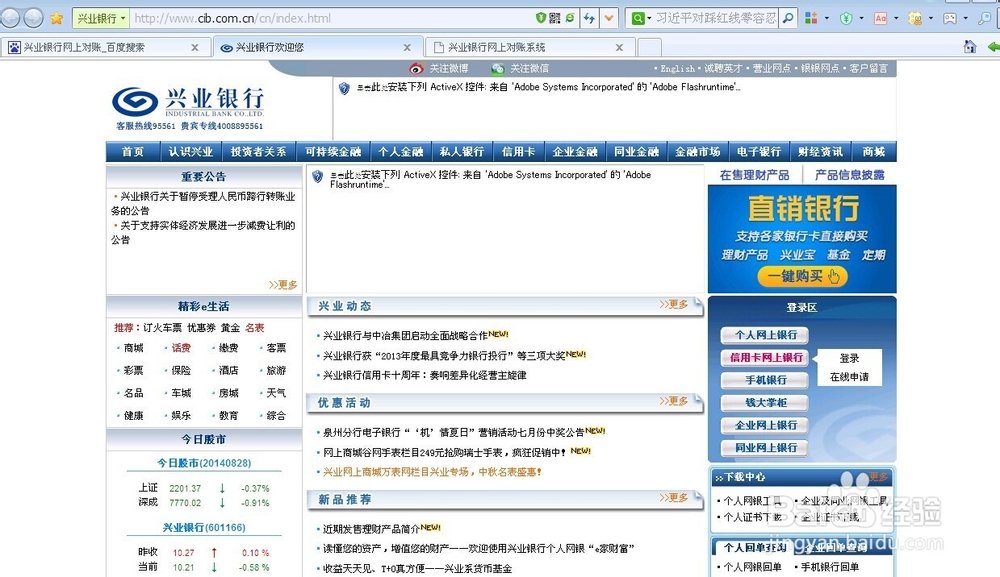Open the 兴业银行 site identity dropdown in address bar
Viewport: 1000px width, 577px height.
point(101,18)
